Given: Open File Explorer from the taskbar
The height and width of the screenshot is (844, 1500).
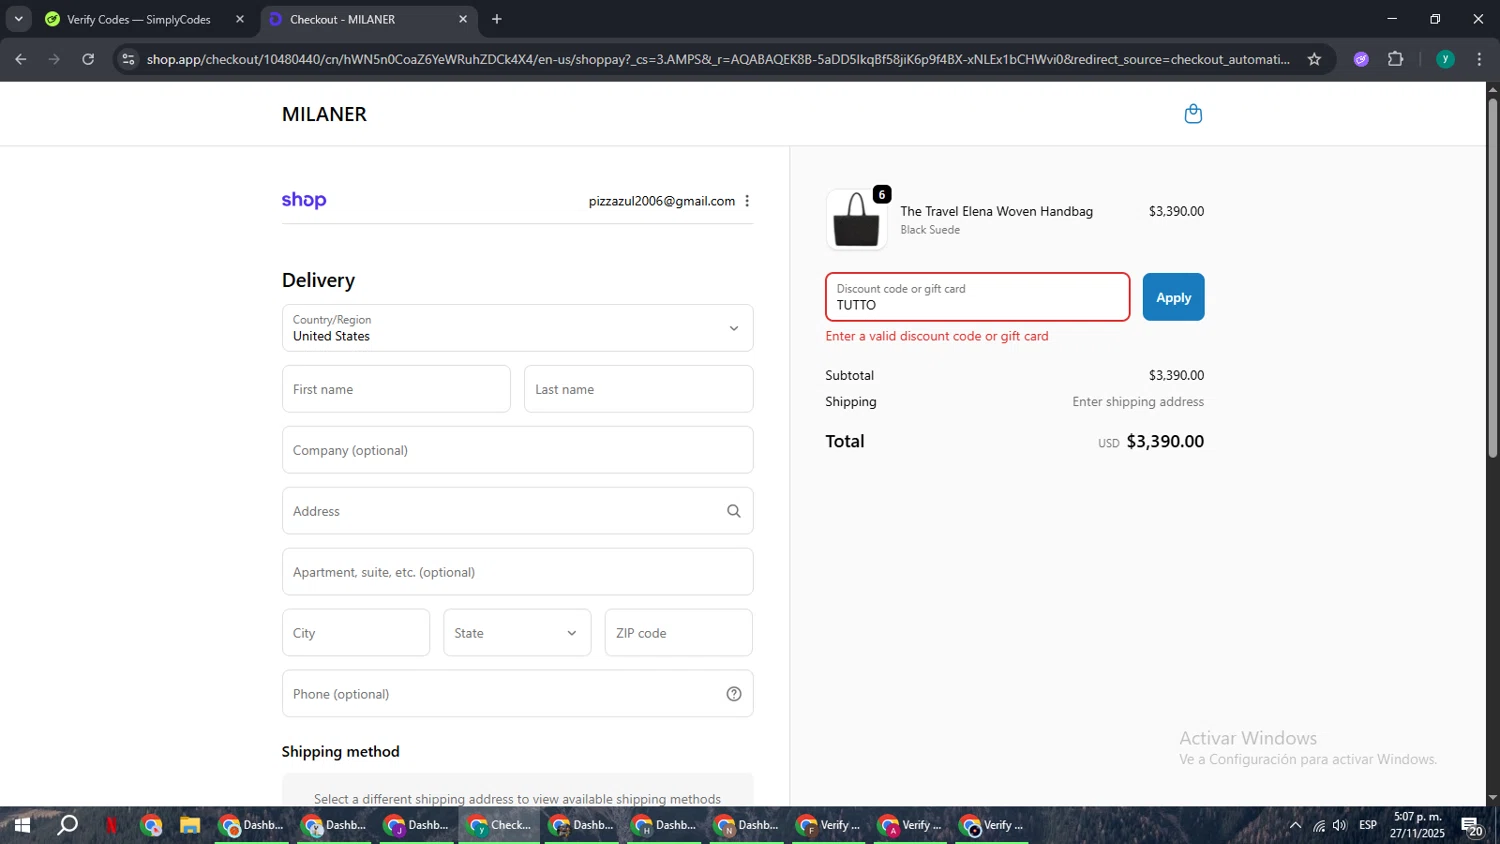Looking at the screenshot, I should point(190,825).
